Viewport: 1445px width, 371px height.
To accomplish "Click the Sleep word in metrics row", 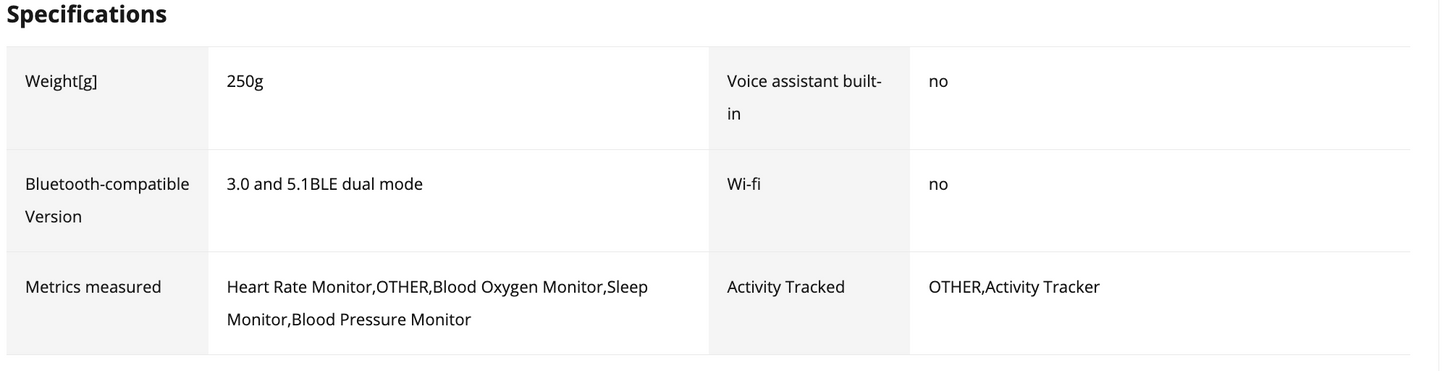I will coord(628,287).
